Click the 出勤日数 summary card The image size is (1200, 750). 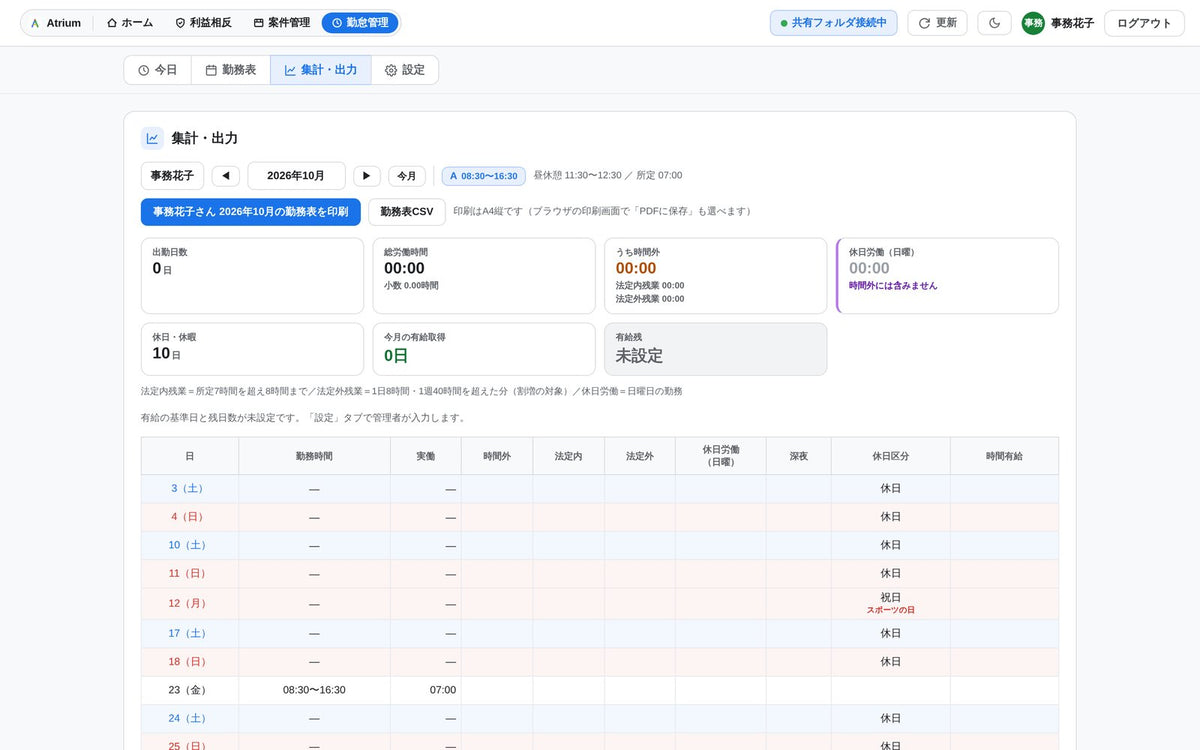click(x=252, y=276)
